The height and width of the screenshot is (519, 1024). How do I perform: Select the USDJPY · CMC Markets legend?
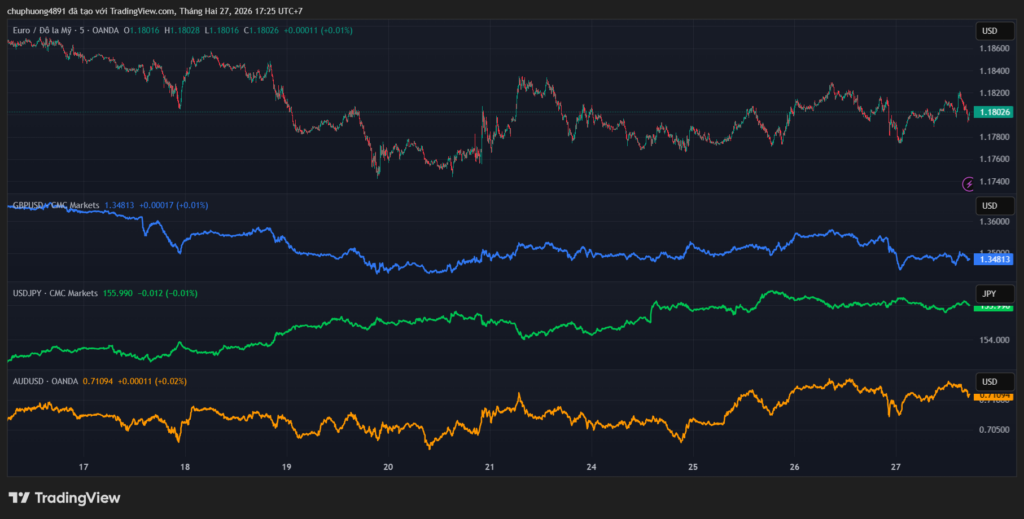(55, 293)
